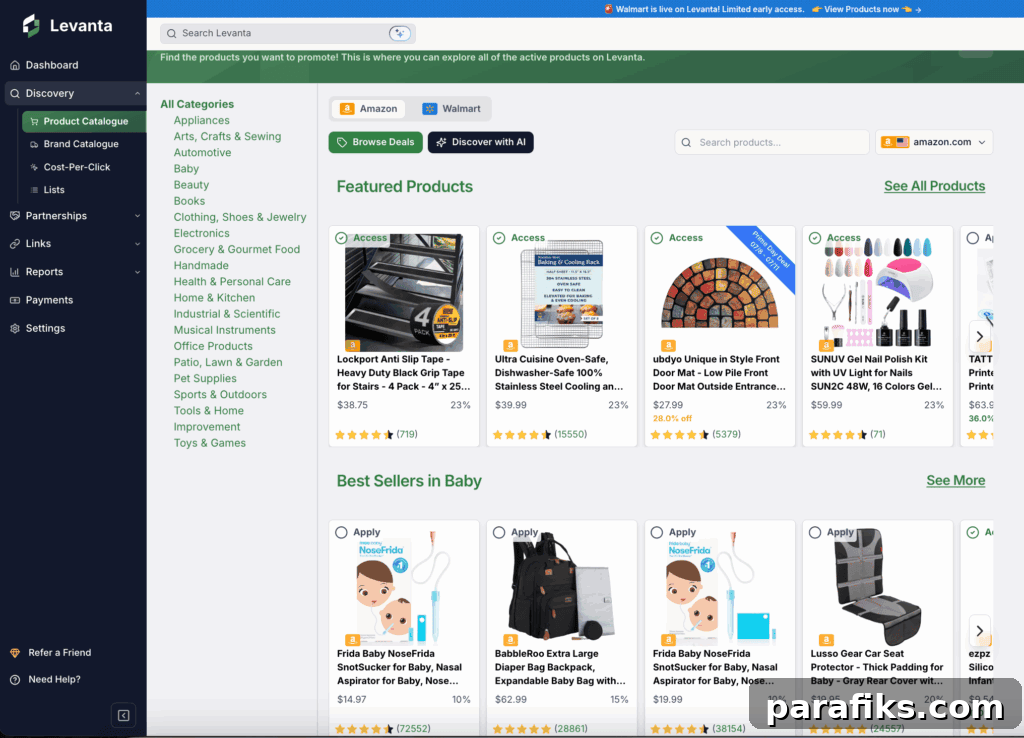Click the Amazon logo icon on Amazon tab
This screenshot has width=1024, height=738.
pos(347,109)
